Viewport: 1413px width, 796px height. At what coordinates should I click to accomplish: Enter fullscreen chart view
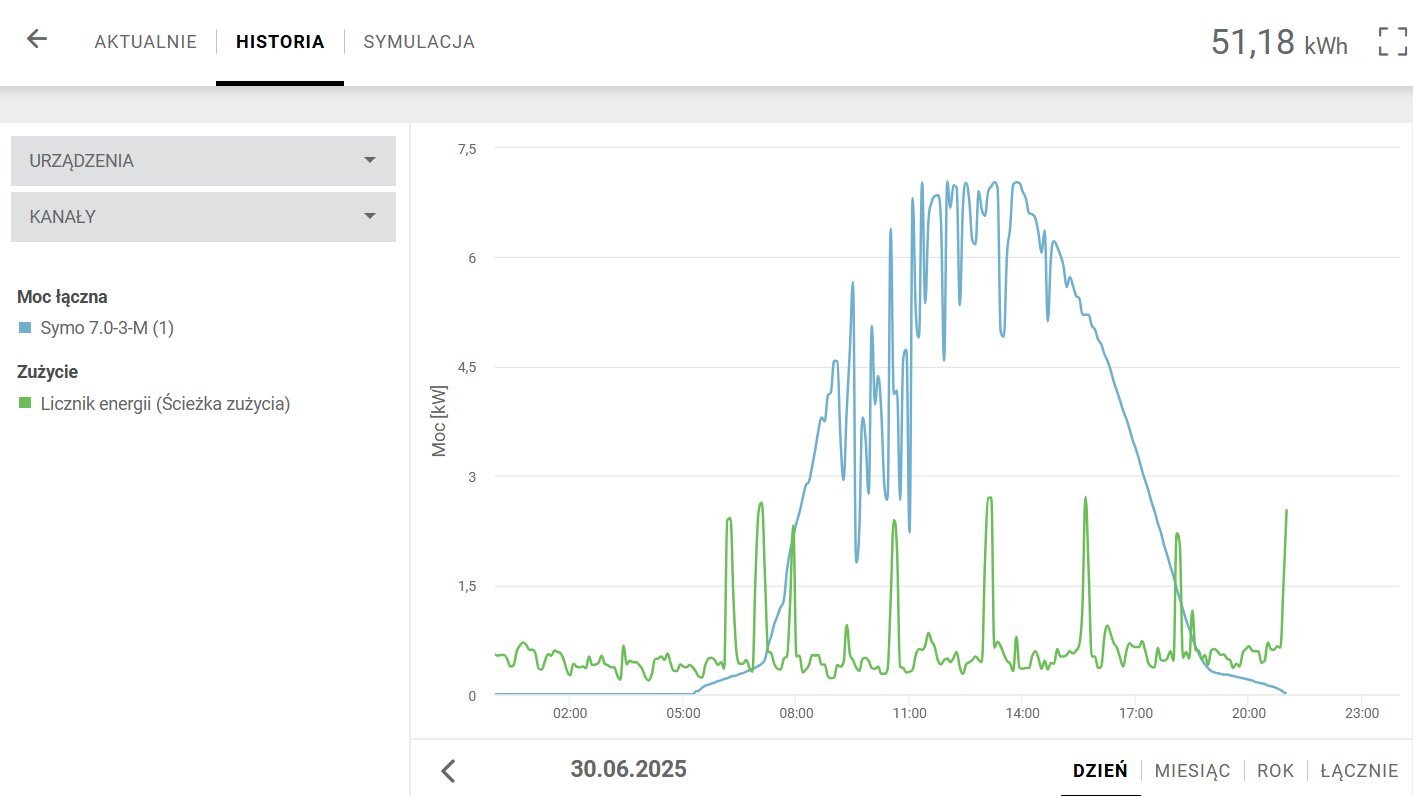[1392, 42]
